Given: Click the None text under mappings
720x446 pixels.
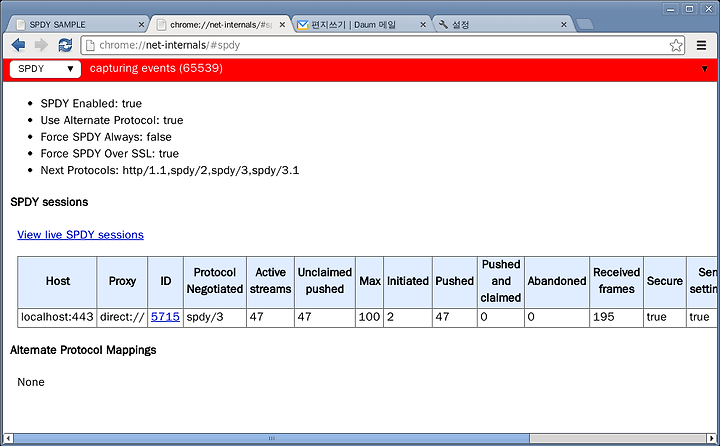Looking at the screenshot, I should click(31, 382).
